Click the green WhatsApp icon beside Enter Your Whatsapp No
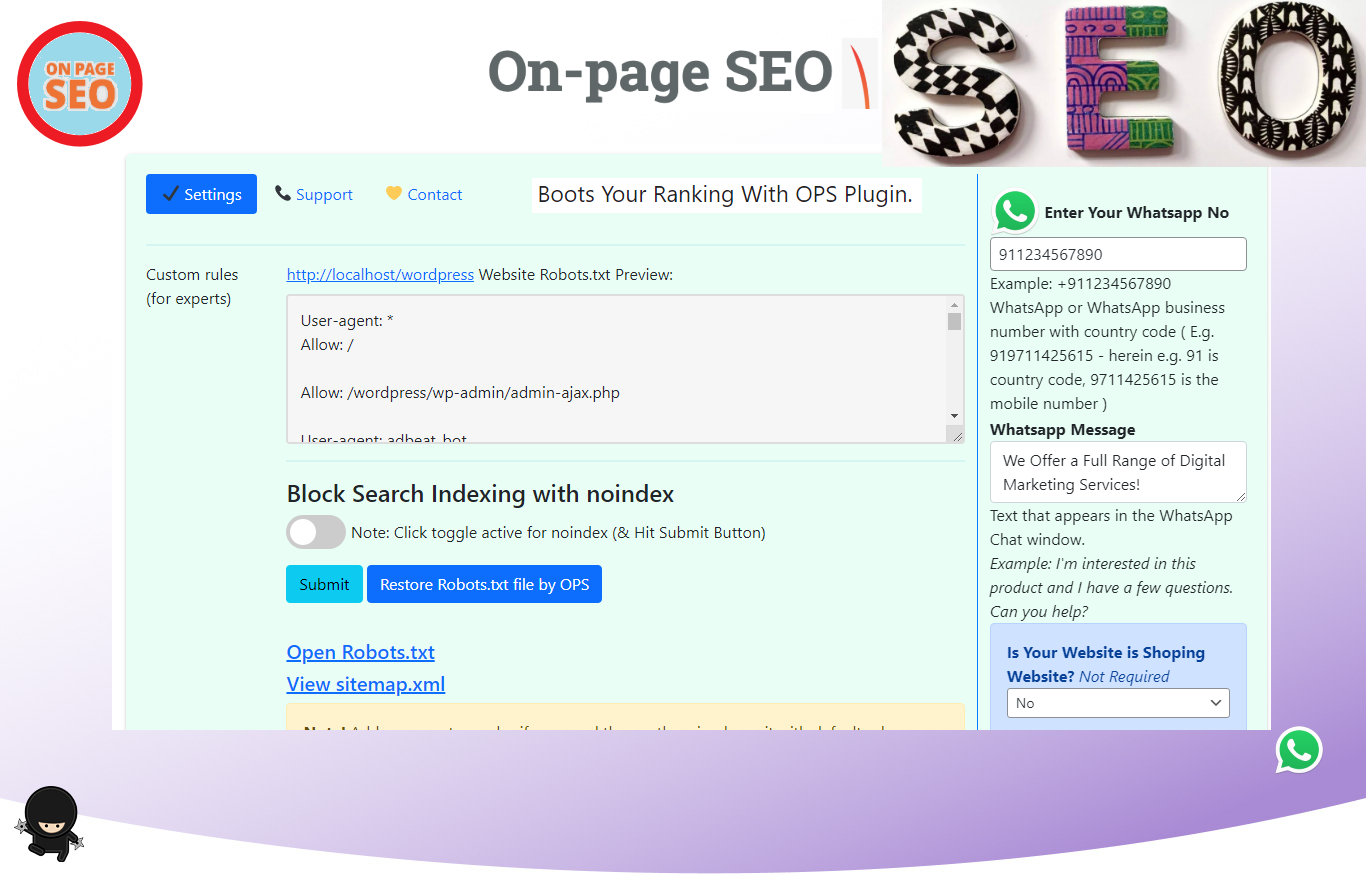 pos(1015,212)
